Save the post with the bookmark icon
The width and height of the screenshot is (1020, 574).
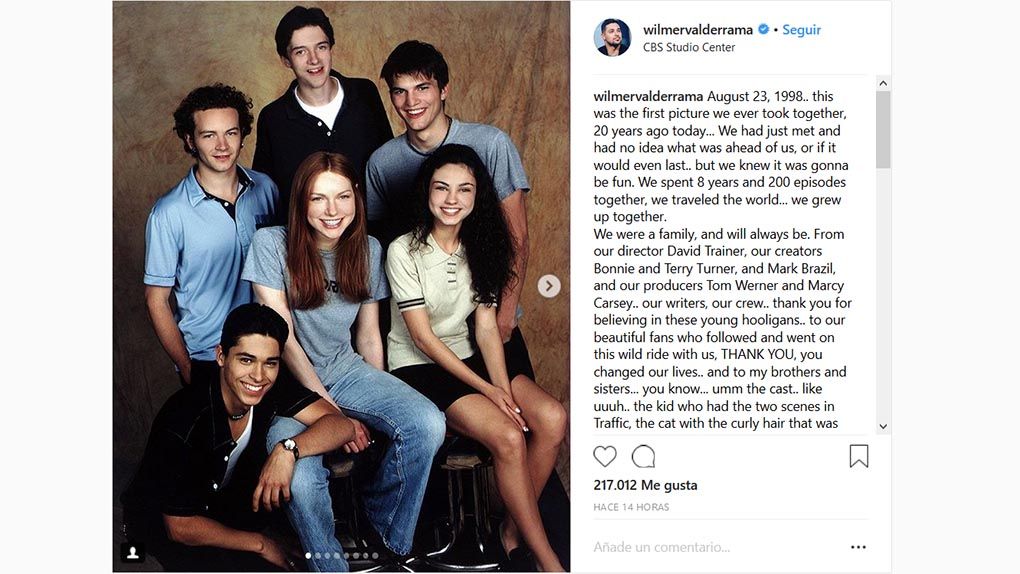coord(858,457)
